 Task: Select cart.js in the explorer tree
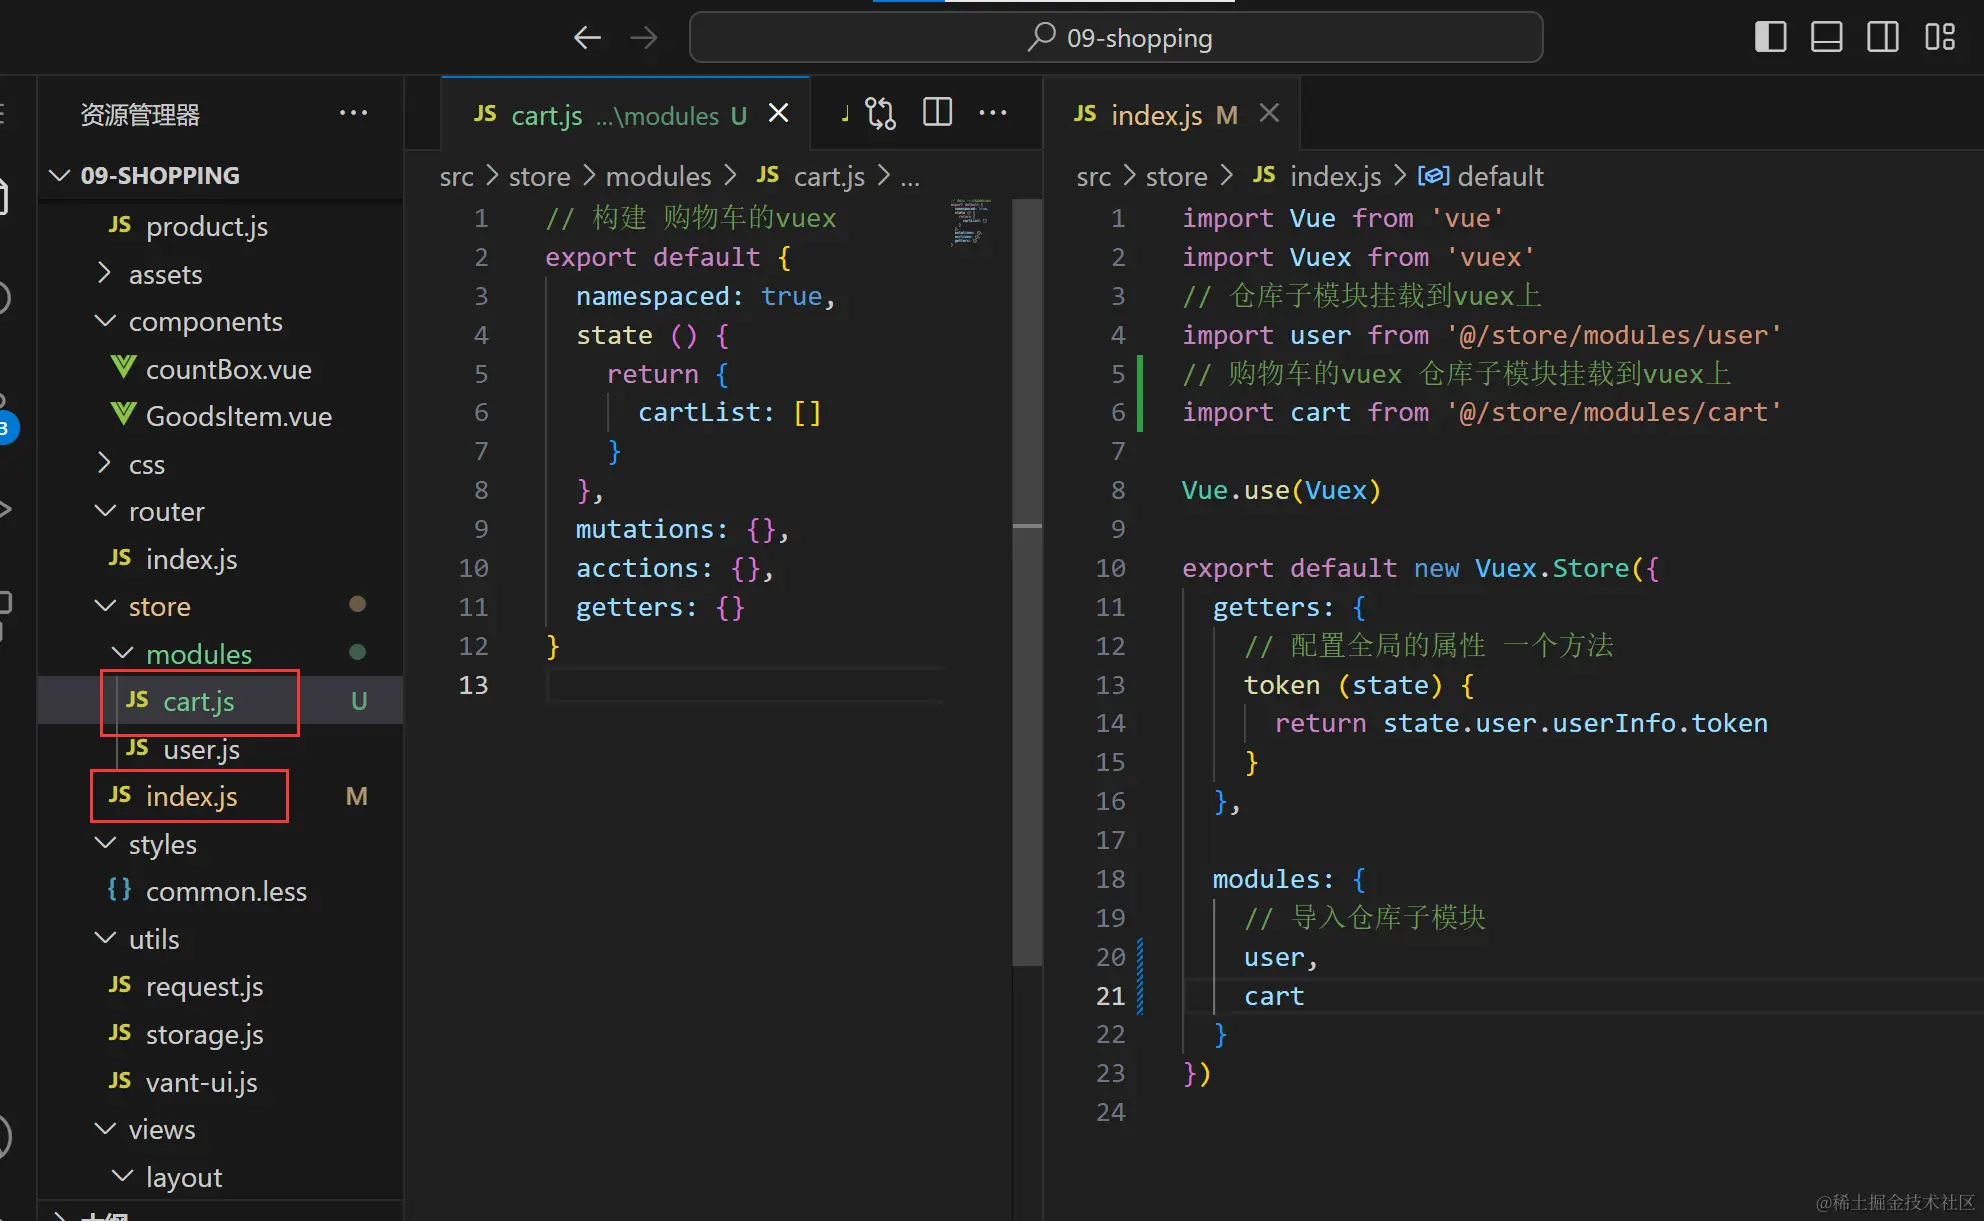click(220, 702)
